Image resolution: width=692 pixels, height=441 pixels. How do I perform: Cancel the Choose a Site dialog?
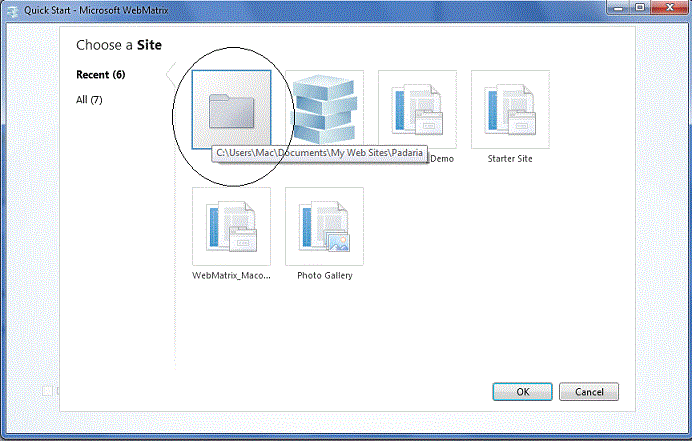click(x=589, y=392)
